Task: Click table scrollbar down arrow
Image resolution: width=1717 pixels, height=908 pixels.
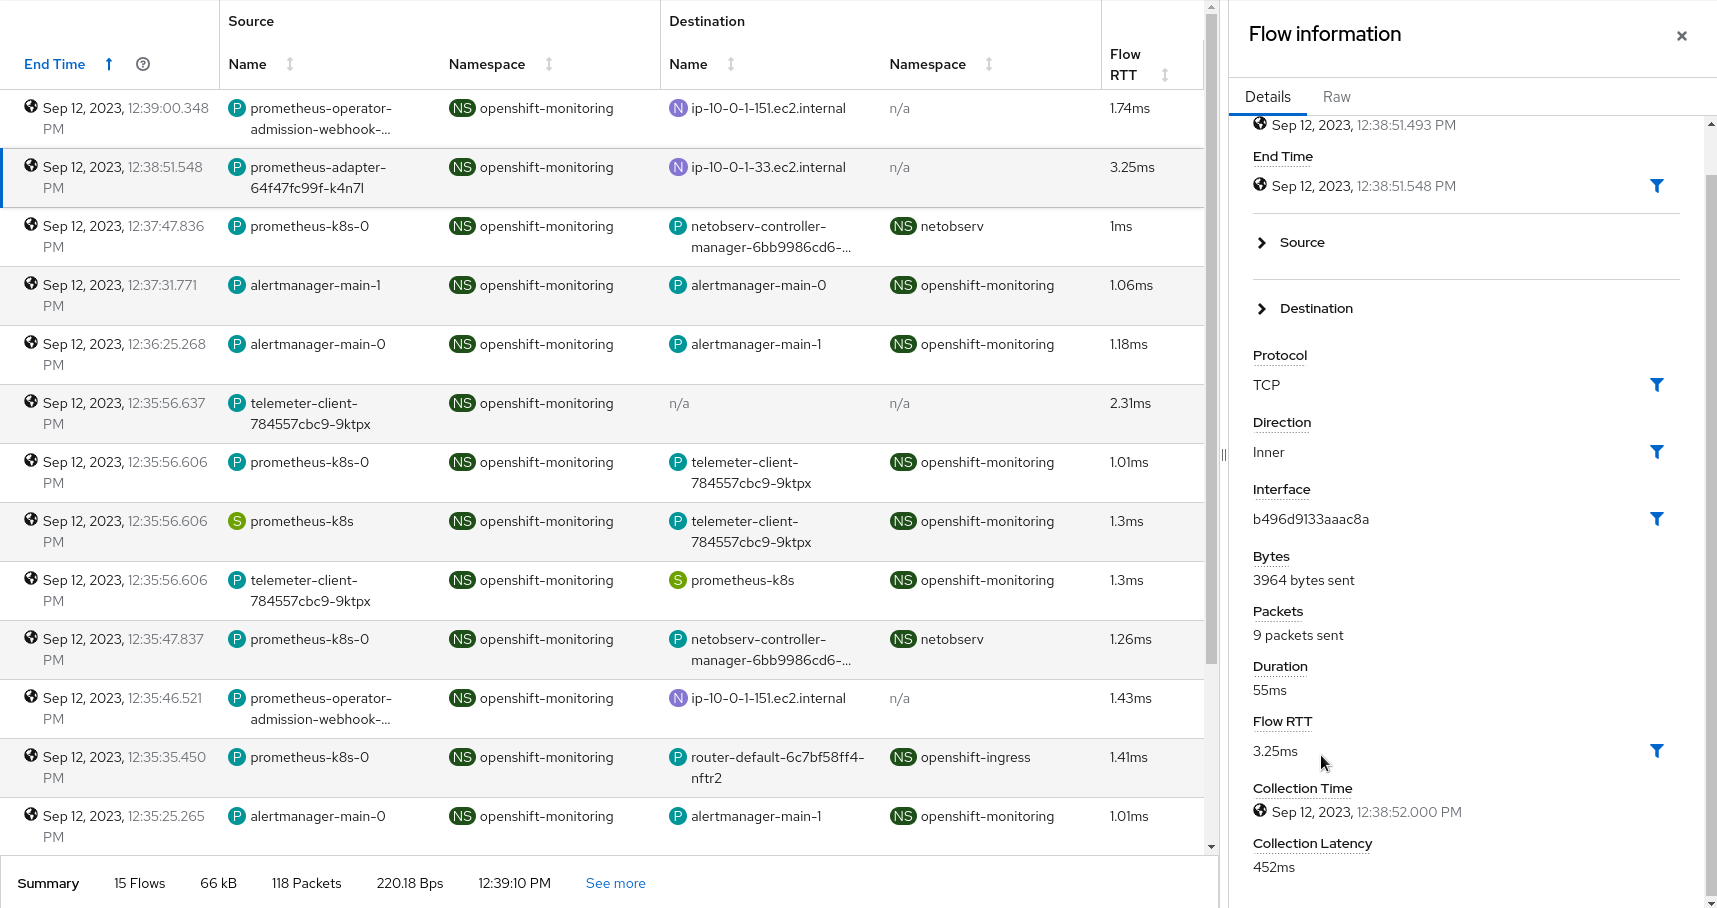Action: pos(1211,847)
